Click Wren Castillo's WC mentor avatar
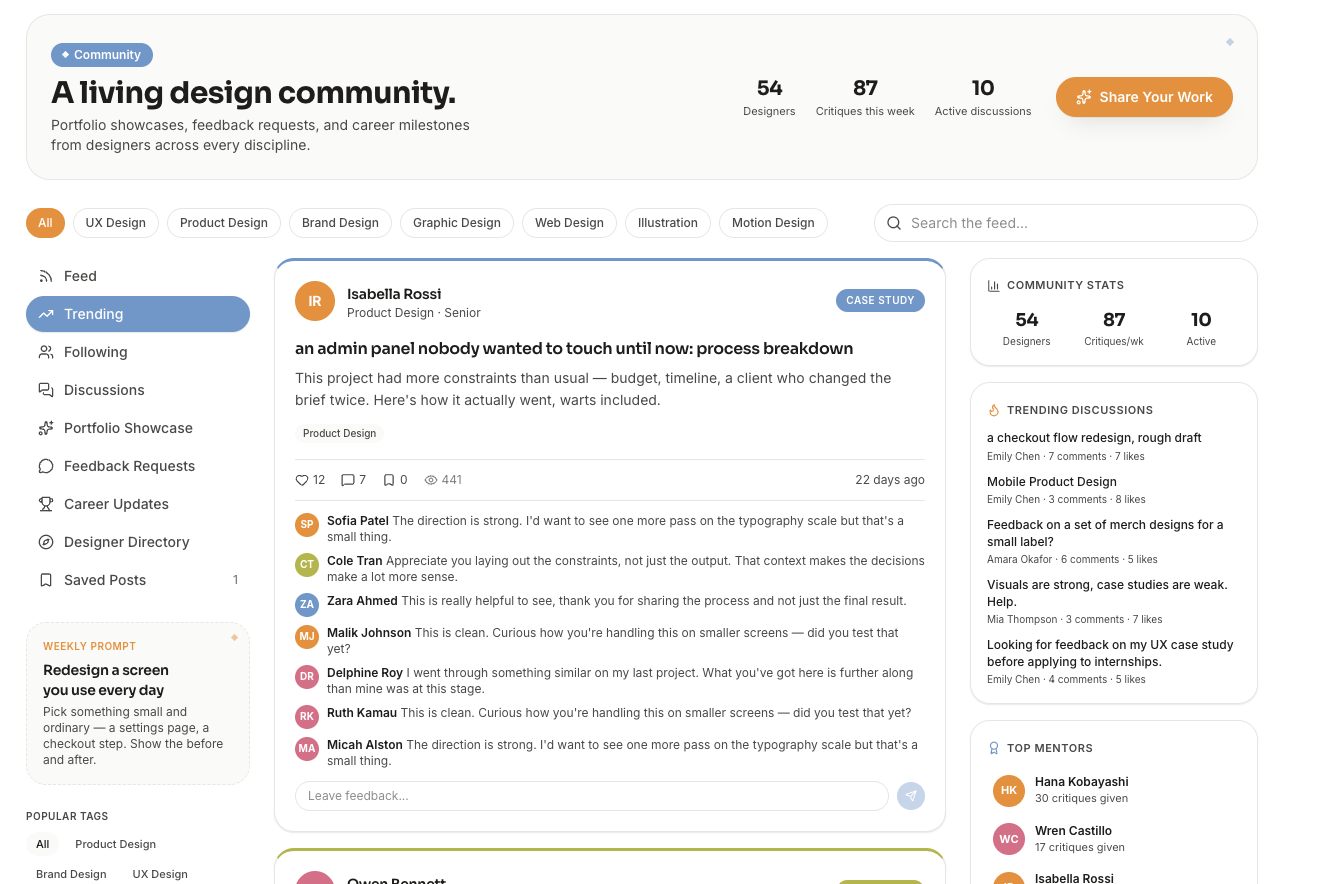Viewport: 1320px width, 884px height. pyautogui.click(x=1009, y=839)
